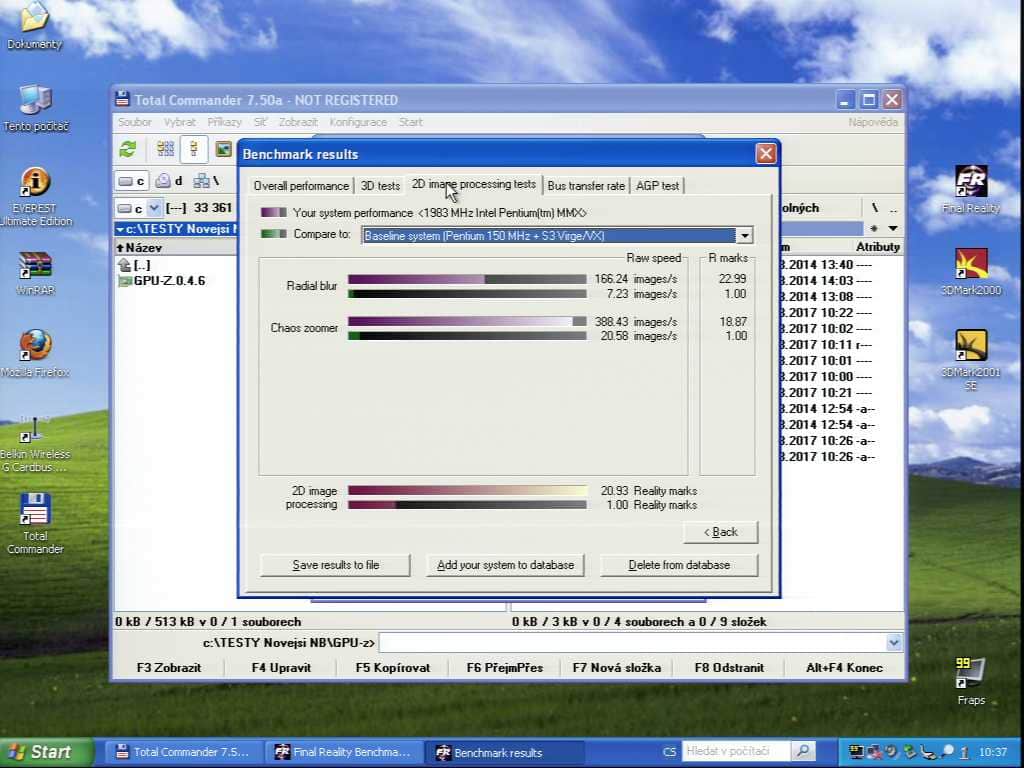The height and width of the screenshot is (768, 1024).
Task: Open the Start menu
Action: click(46, 752)
